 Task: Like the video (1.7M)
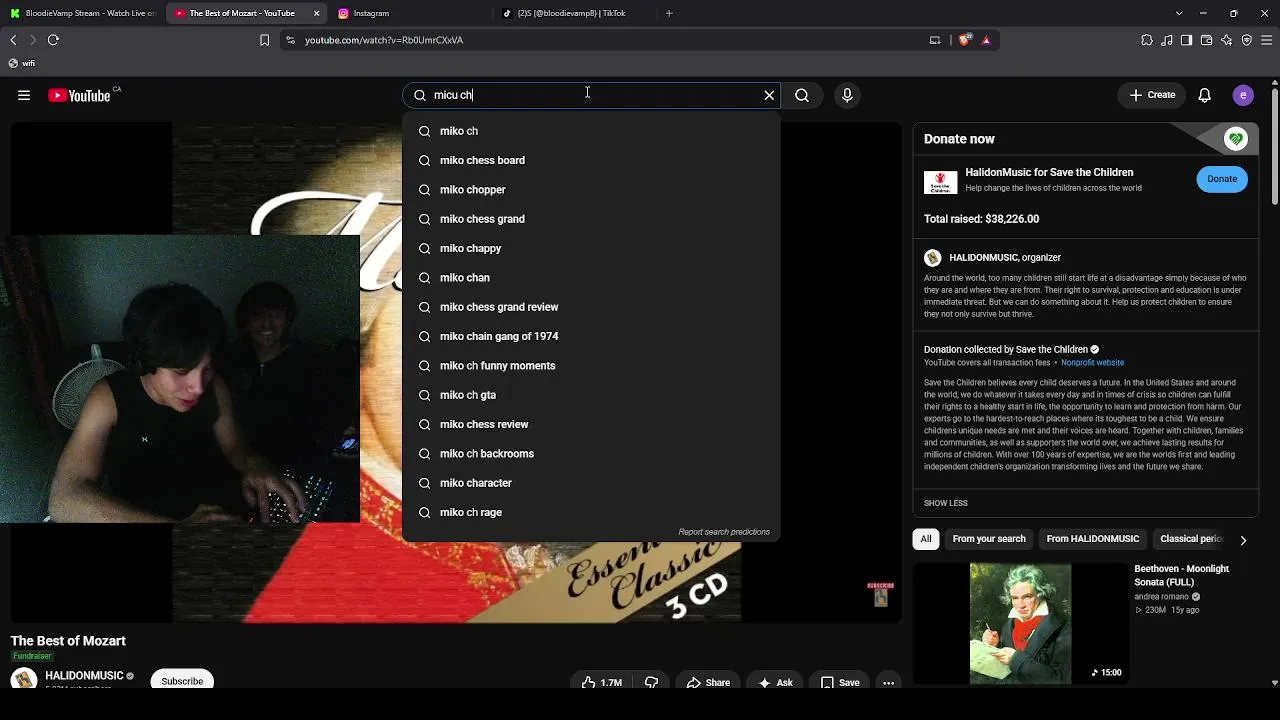[602, 683]
